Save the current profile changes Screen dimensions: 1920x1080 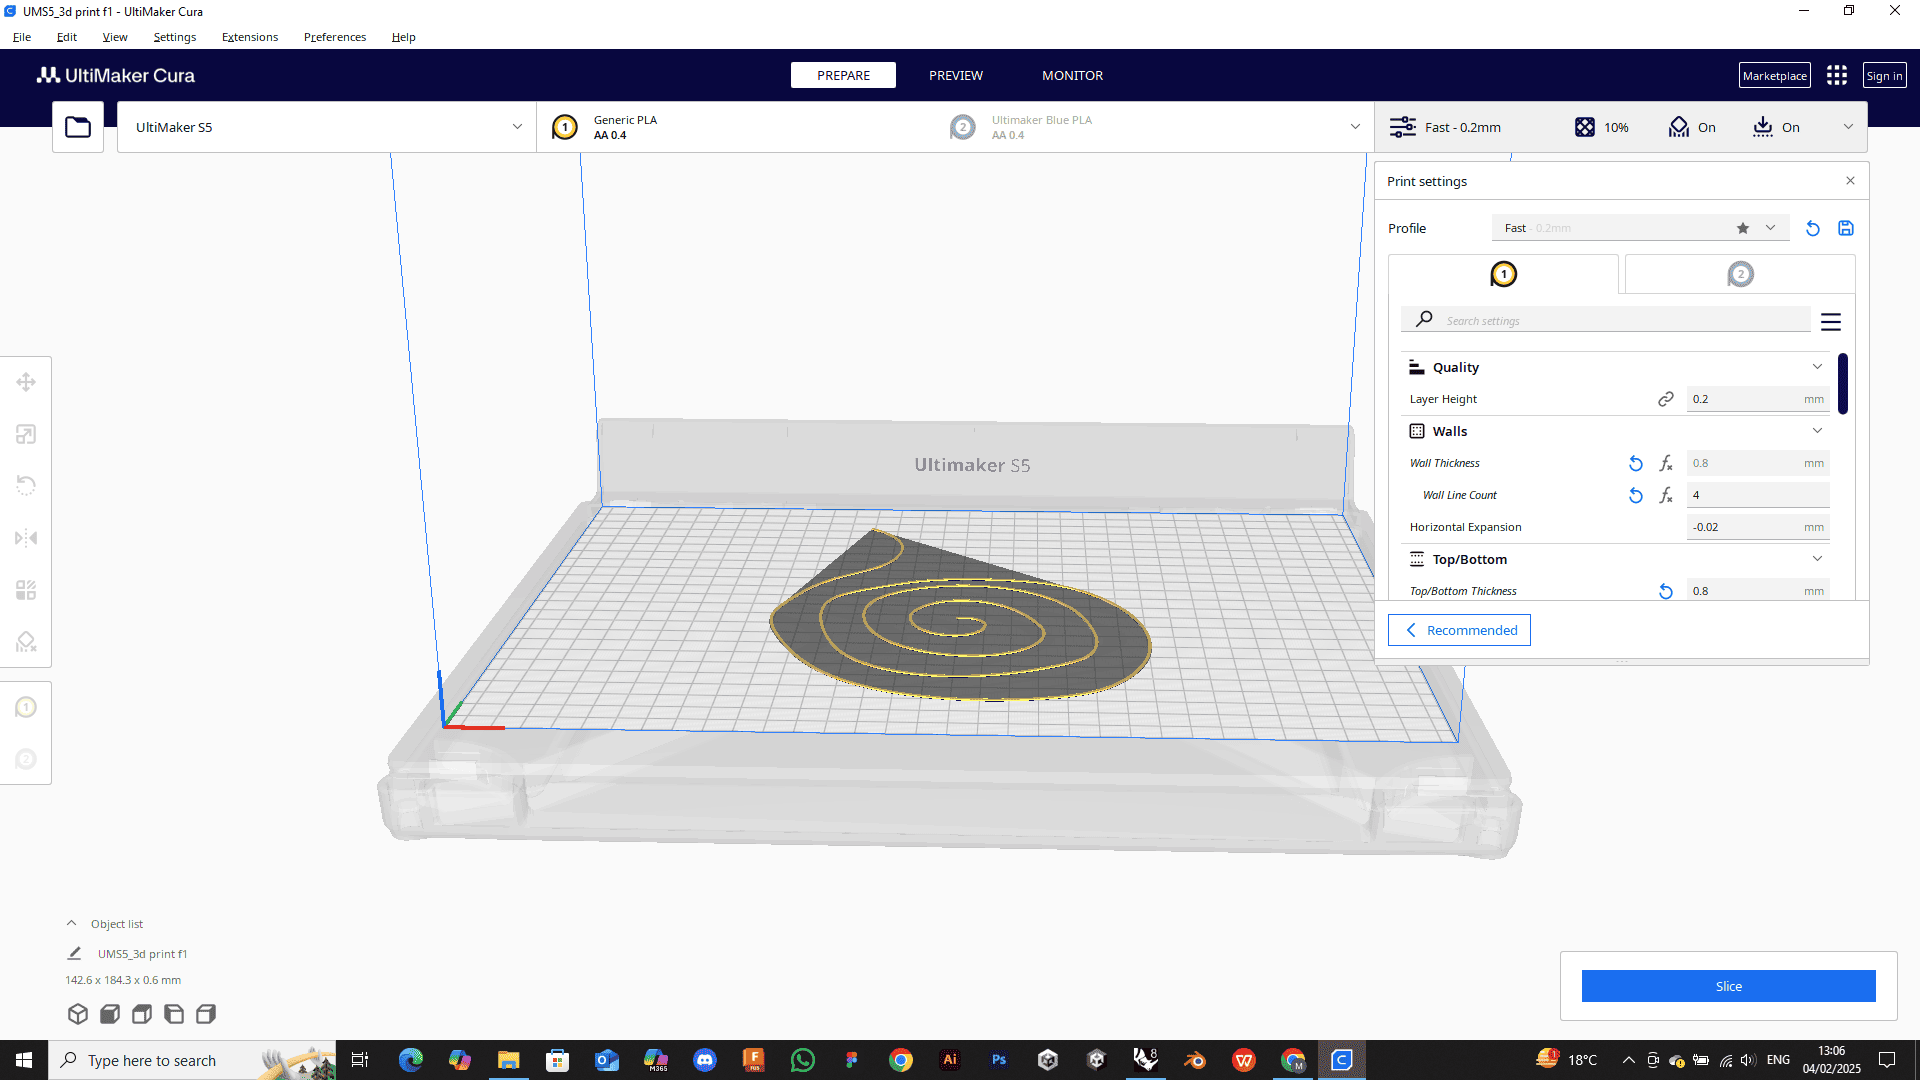[x=1846, y=228]
